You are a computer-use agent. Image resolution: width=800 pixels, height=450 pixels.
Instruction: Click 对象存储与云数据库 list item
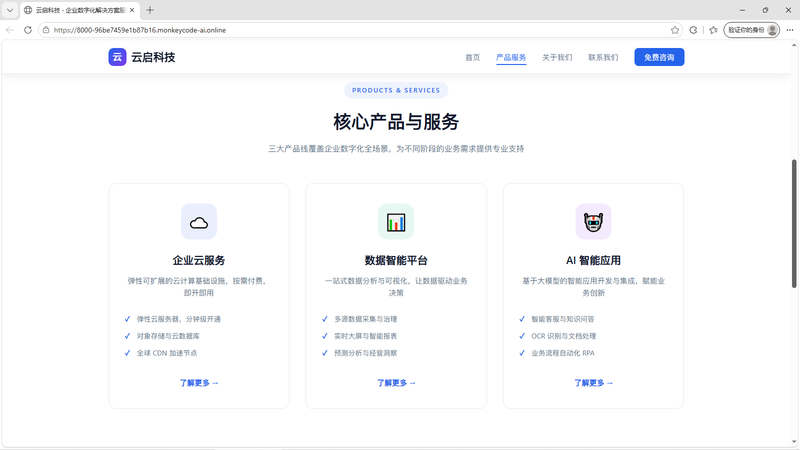point(168,336)
